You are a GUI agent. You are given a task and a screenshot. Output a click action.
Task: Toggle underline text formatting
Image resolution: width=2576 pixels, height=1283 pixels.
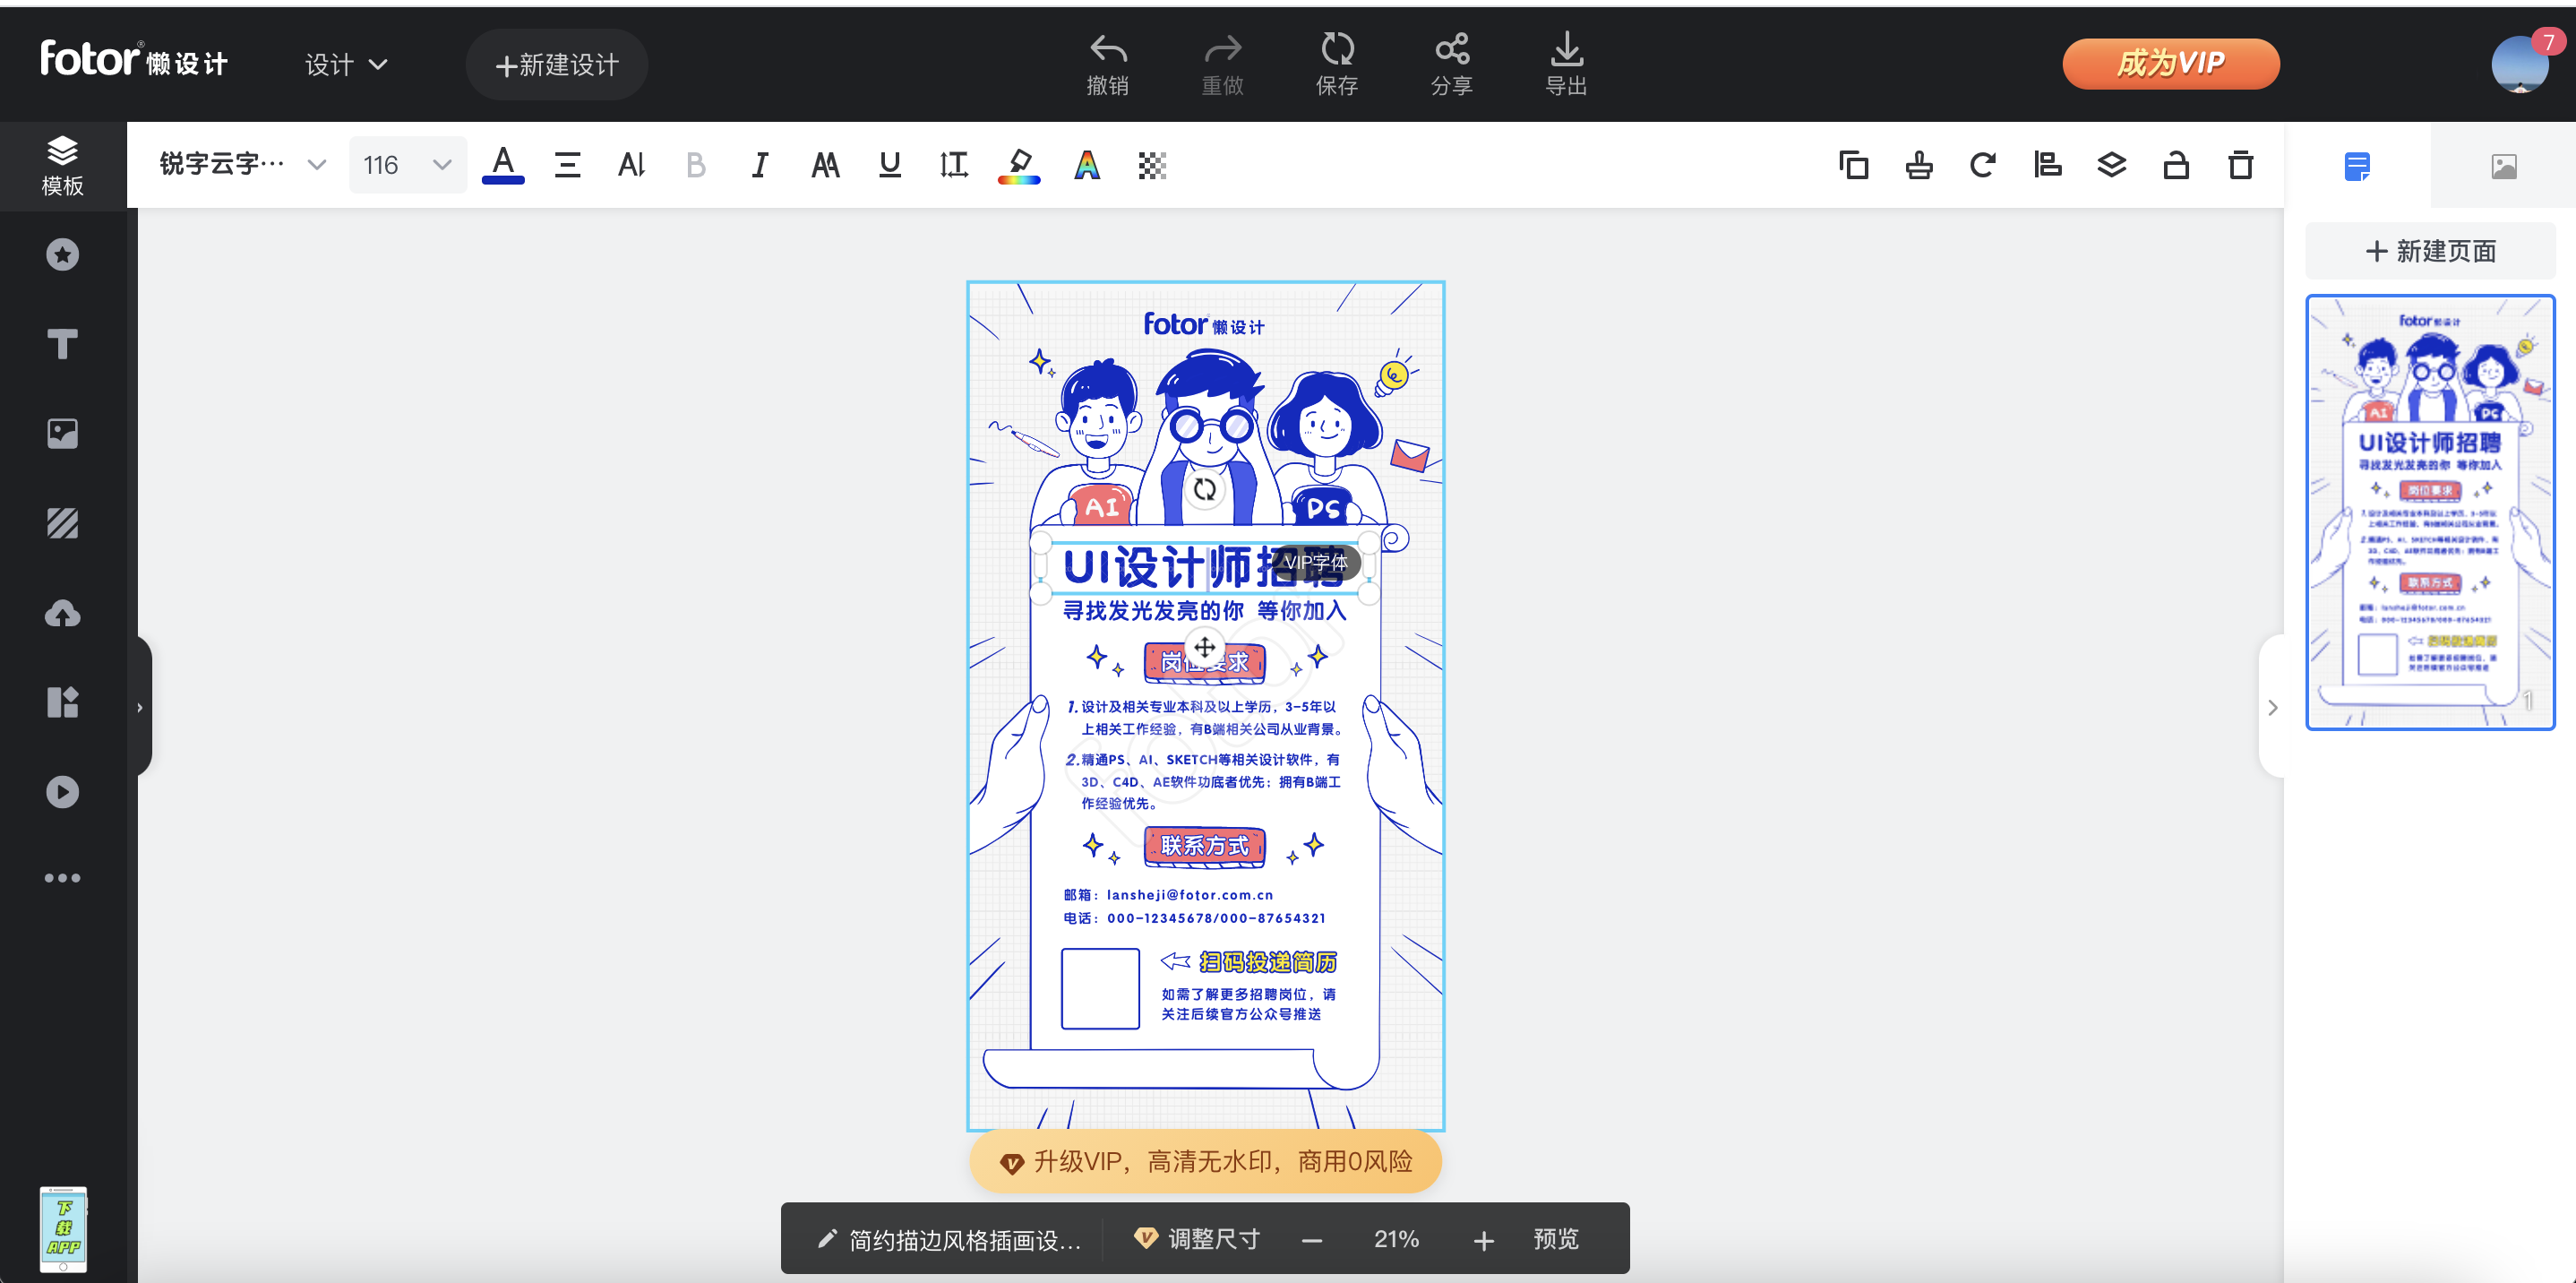pyautogui.click(x=889, y=165)
